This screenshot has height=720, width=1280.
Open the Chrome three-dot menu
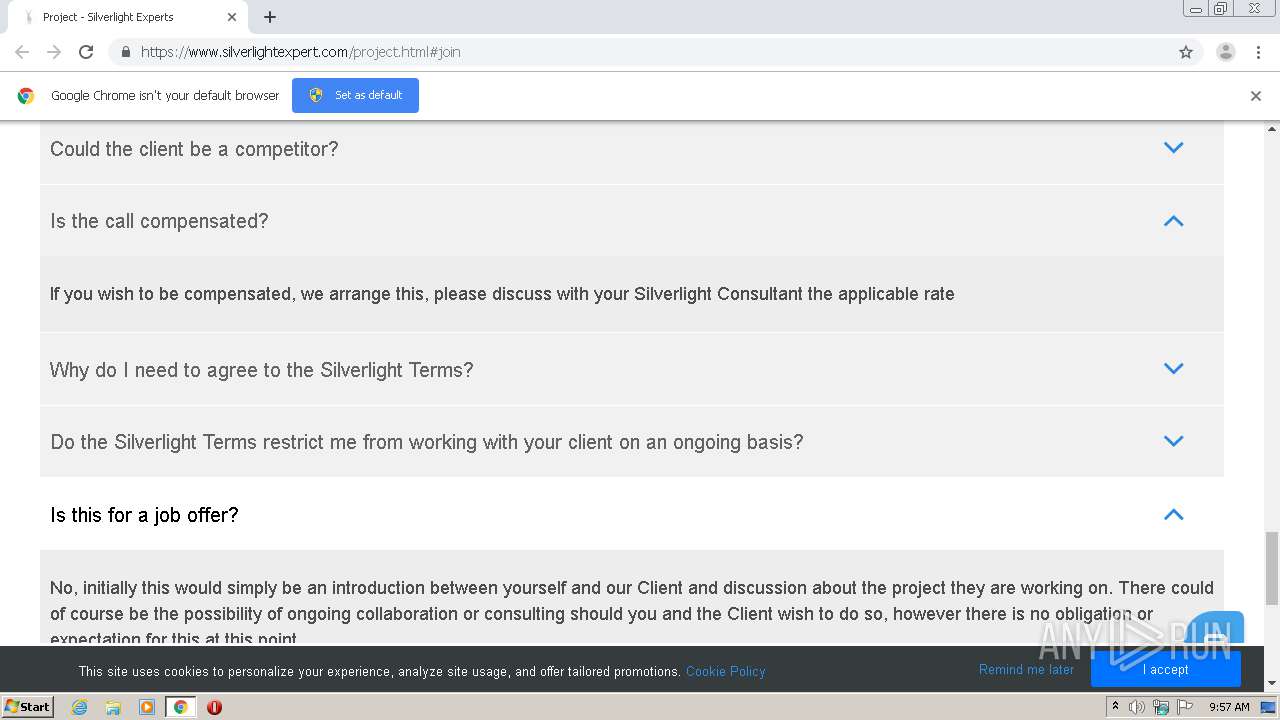point(1258,52)
